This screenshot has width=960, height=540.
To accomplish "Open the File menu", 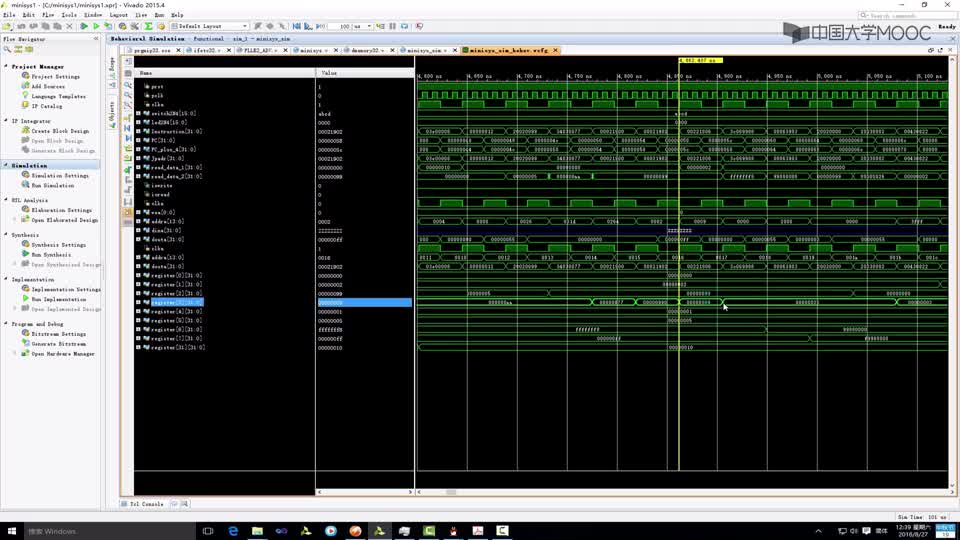I will pos(9,15).
